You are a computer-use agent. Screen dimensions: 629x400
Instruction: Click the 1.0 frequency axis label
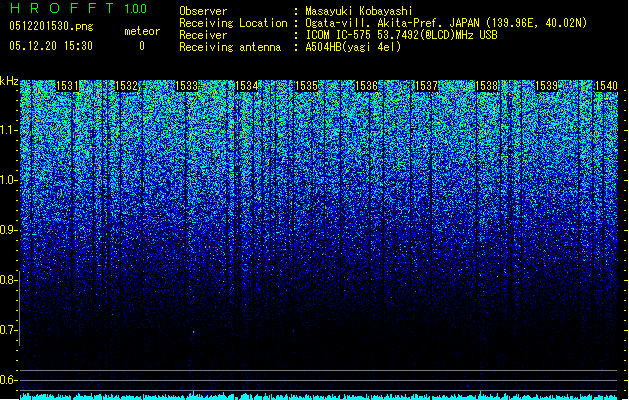point(8,181)
